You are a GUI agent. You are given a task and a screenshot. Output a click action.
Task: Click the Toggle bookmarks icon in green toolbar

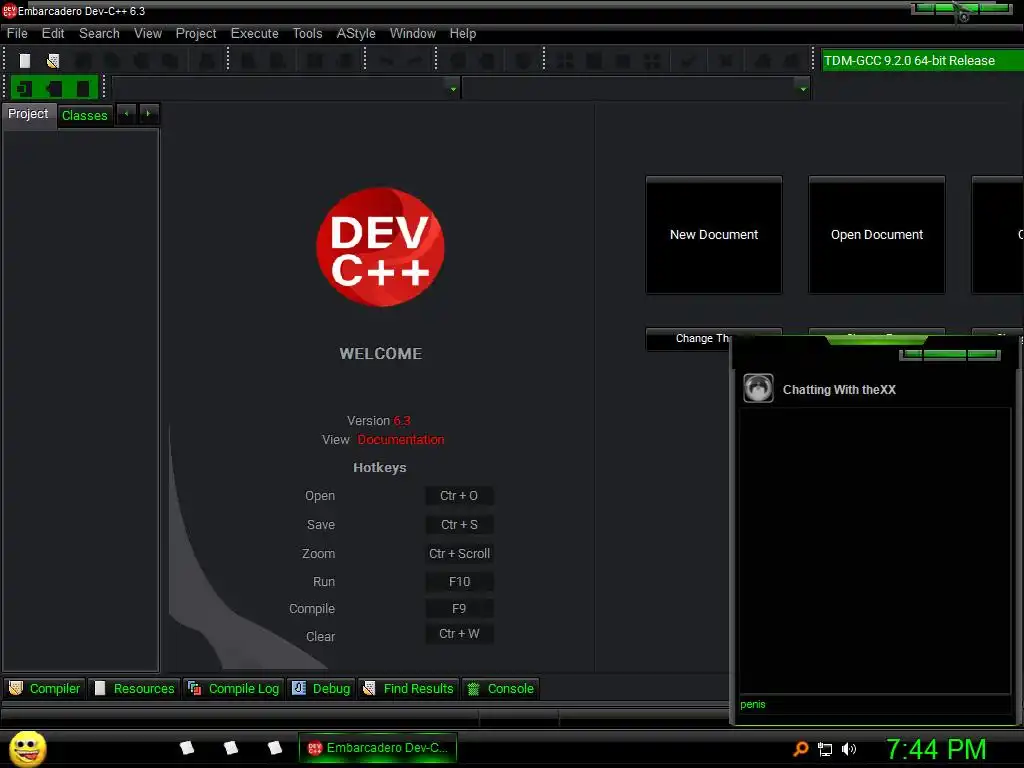[54, 88]
